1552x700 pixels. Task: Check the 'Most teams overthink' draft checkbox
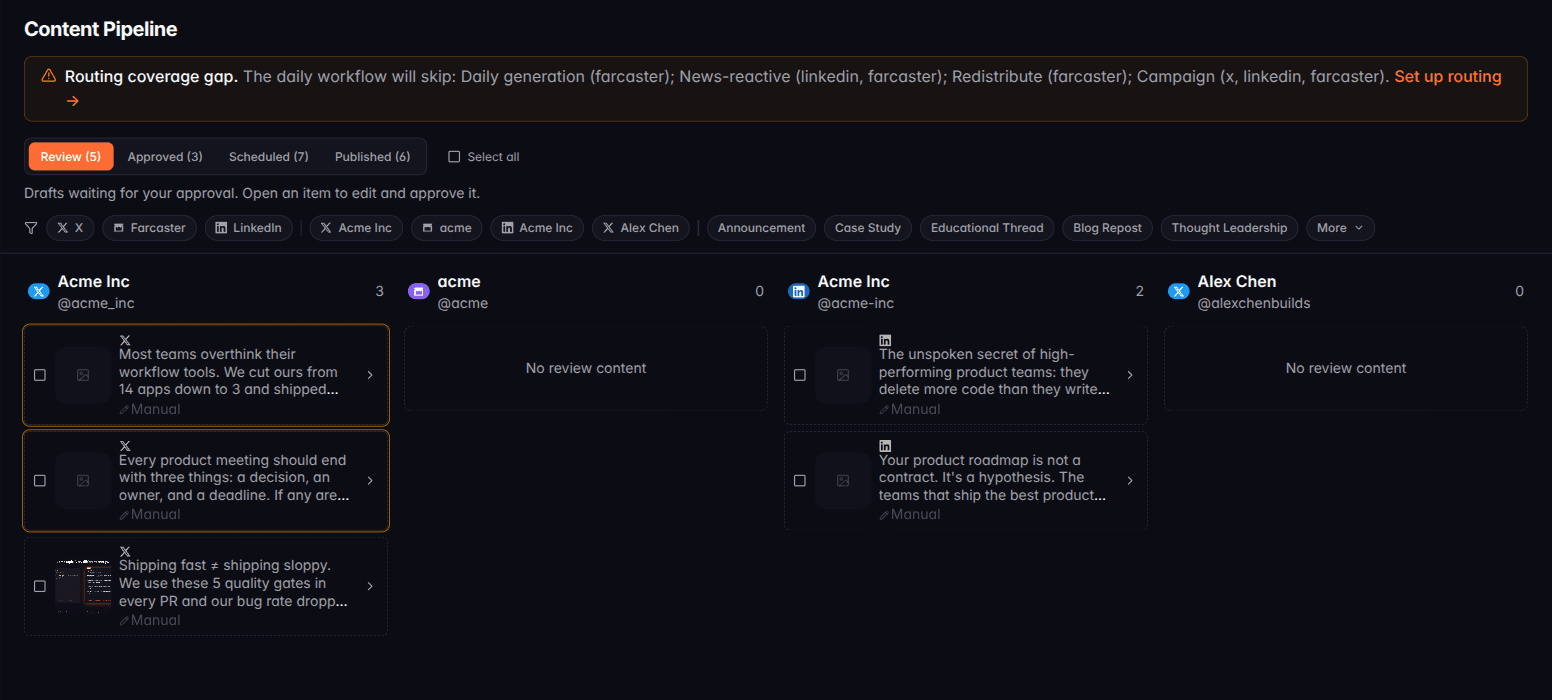pos(40,375)
